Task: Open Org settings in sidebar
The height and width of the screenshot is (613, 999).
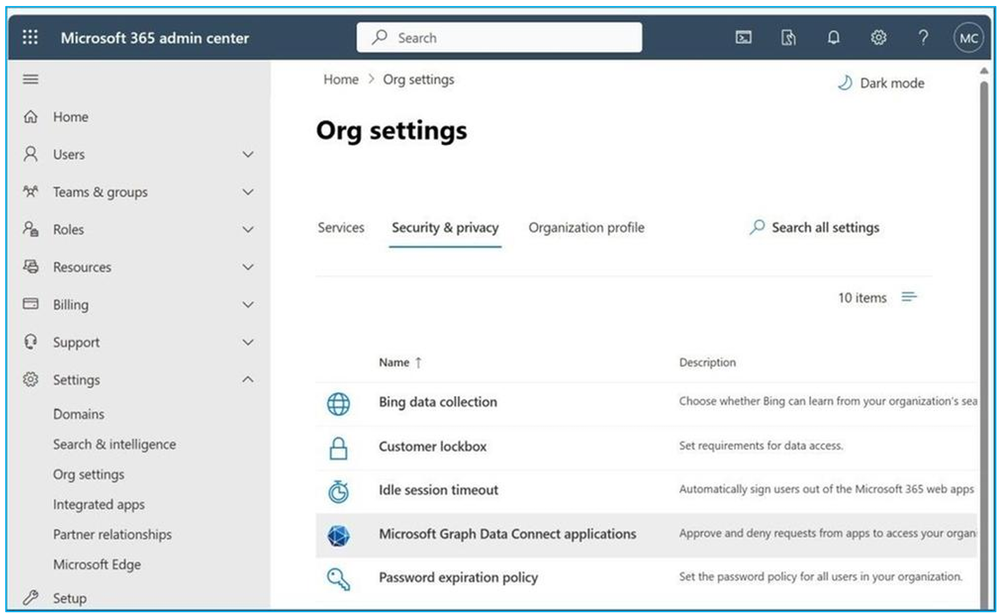Action: coord(89,474)
